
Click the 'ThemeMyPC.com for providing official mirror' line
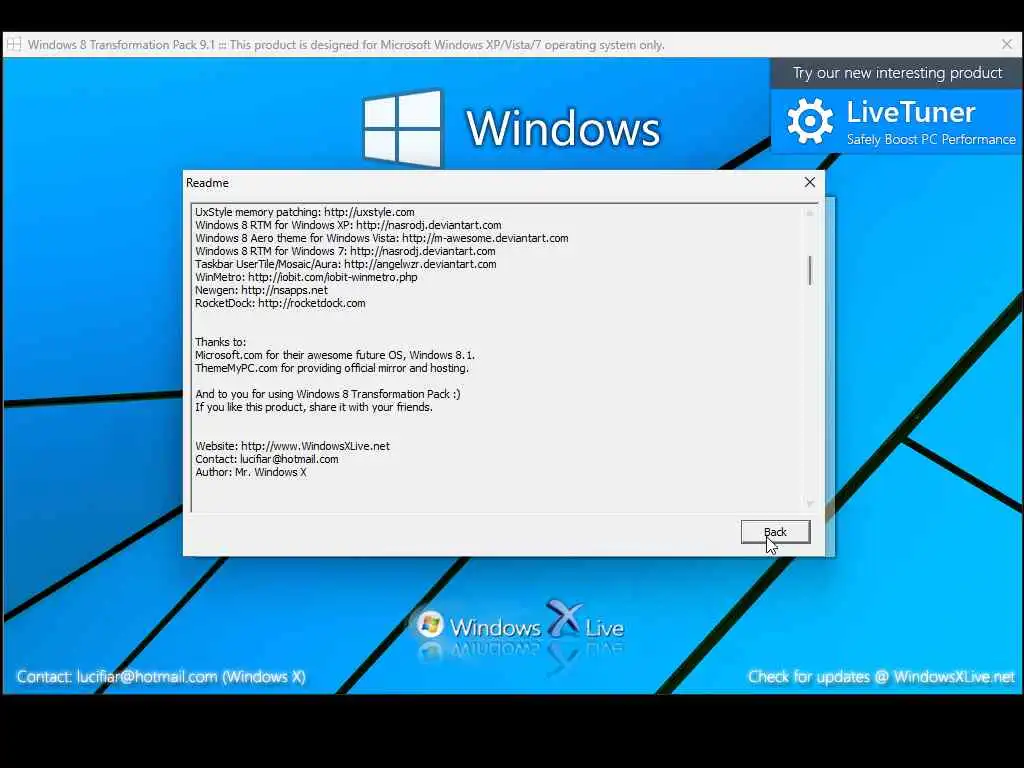[x=332, y=368]
